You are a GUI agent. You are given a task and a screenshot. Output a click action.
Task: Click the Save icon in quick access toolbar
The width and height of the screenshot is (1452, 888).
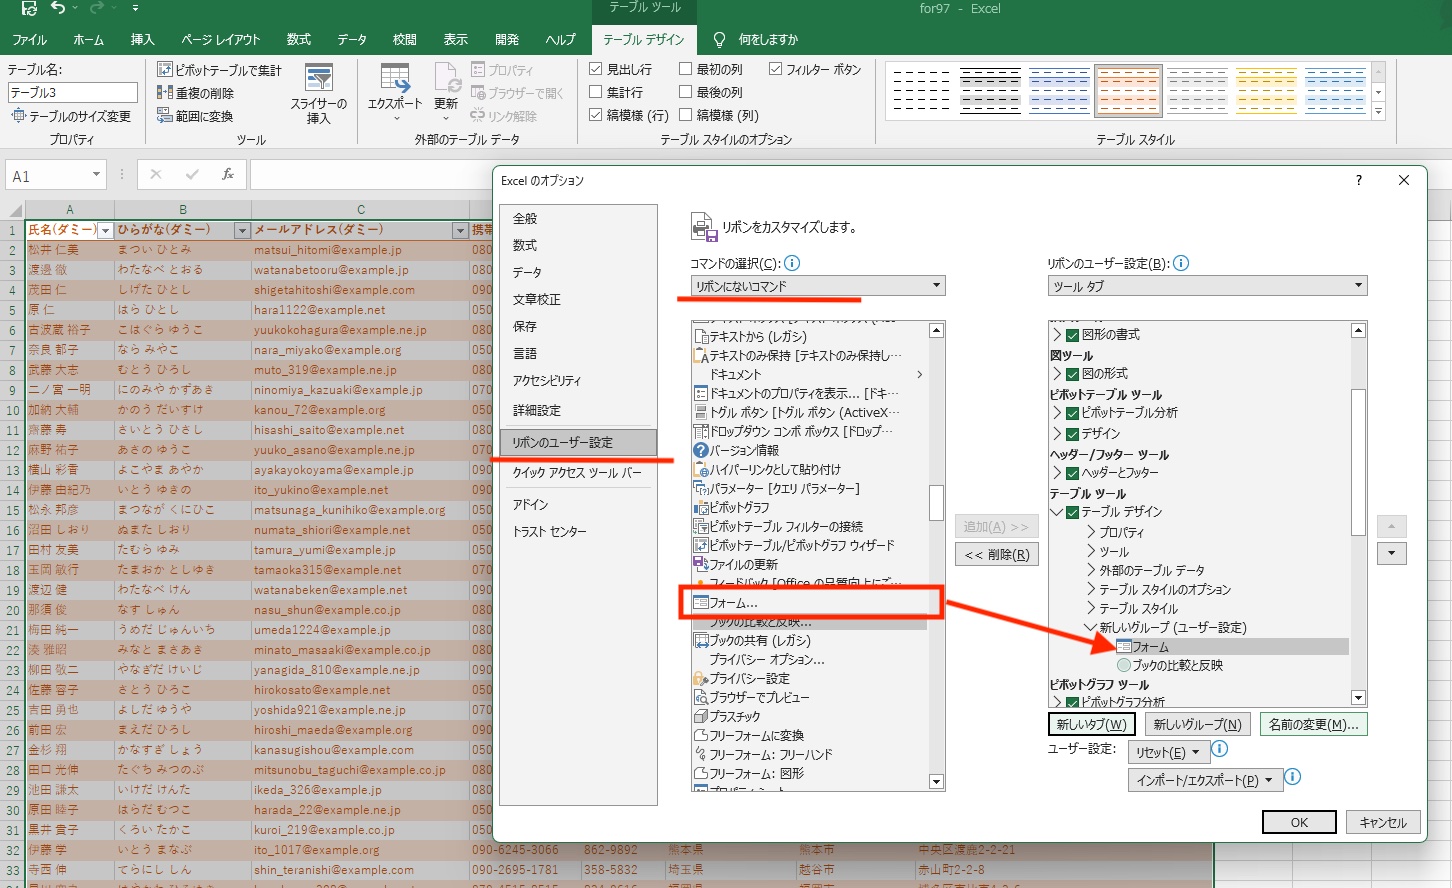point(28,8)
